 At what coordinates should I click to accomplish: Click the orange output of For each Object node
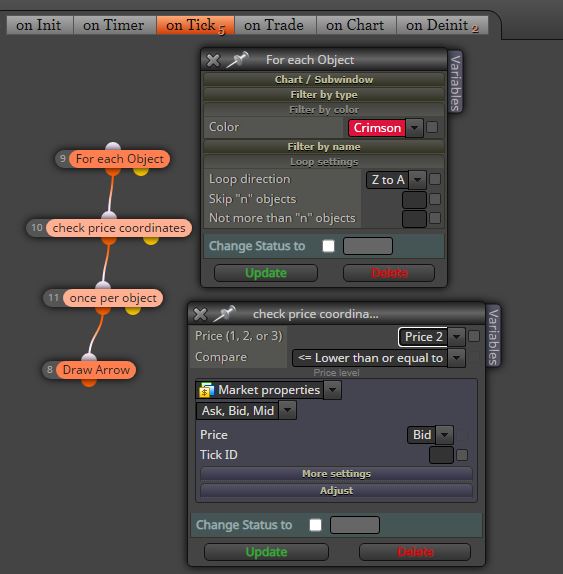click(x=113, y=171)
